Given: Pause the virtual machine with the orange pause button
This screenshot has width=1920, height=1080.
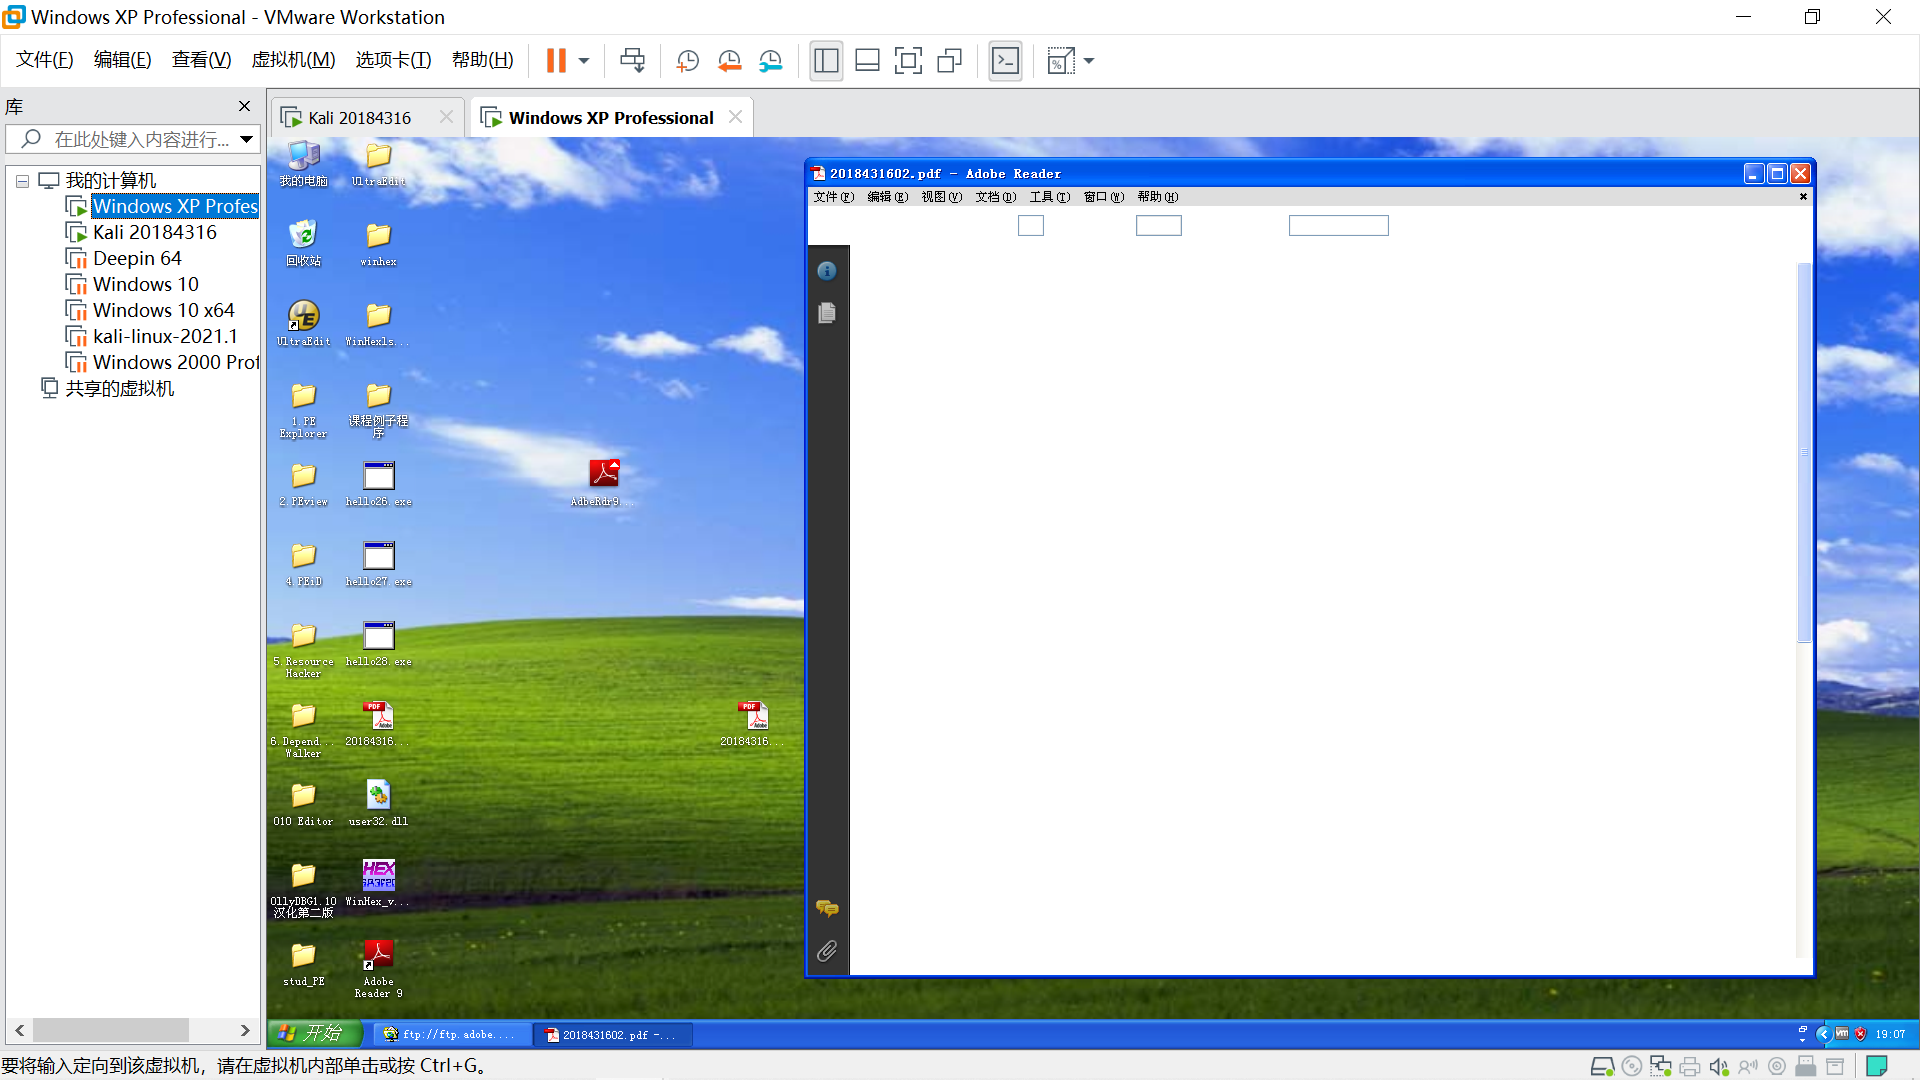Looking at the screenshot, I should tap(556, 61).
